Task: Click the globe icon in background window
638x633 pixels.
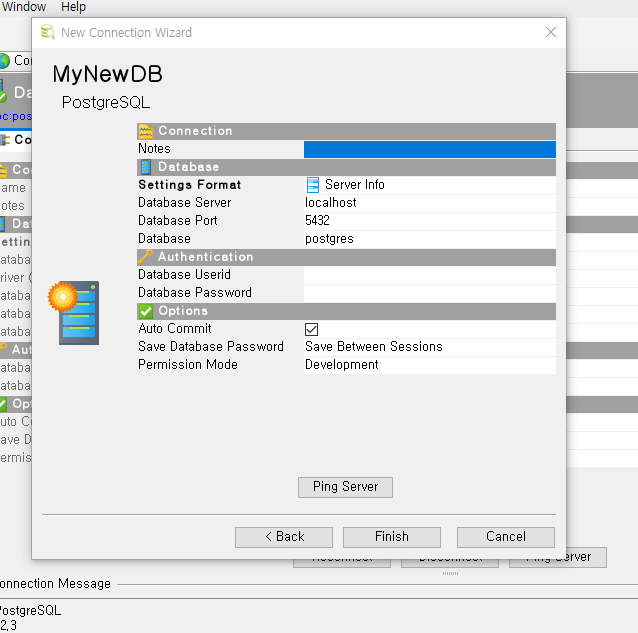Action: [x=4, y=61]
